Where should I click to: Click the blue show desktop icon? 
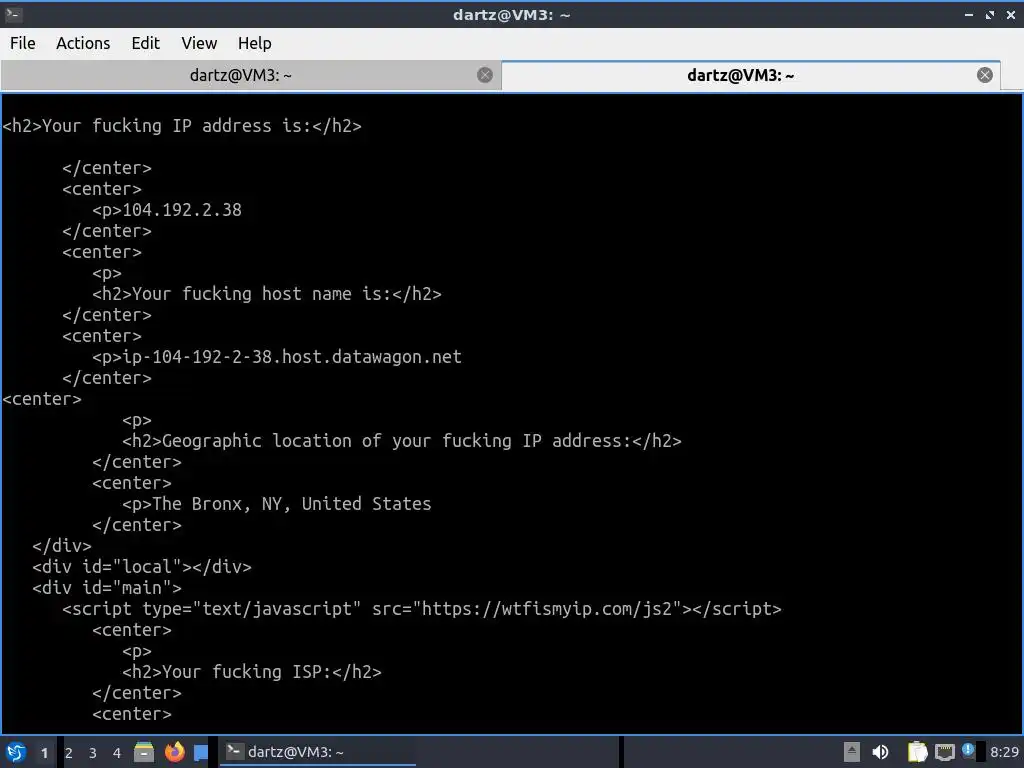201,752
